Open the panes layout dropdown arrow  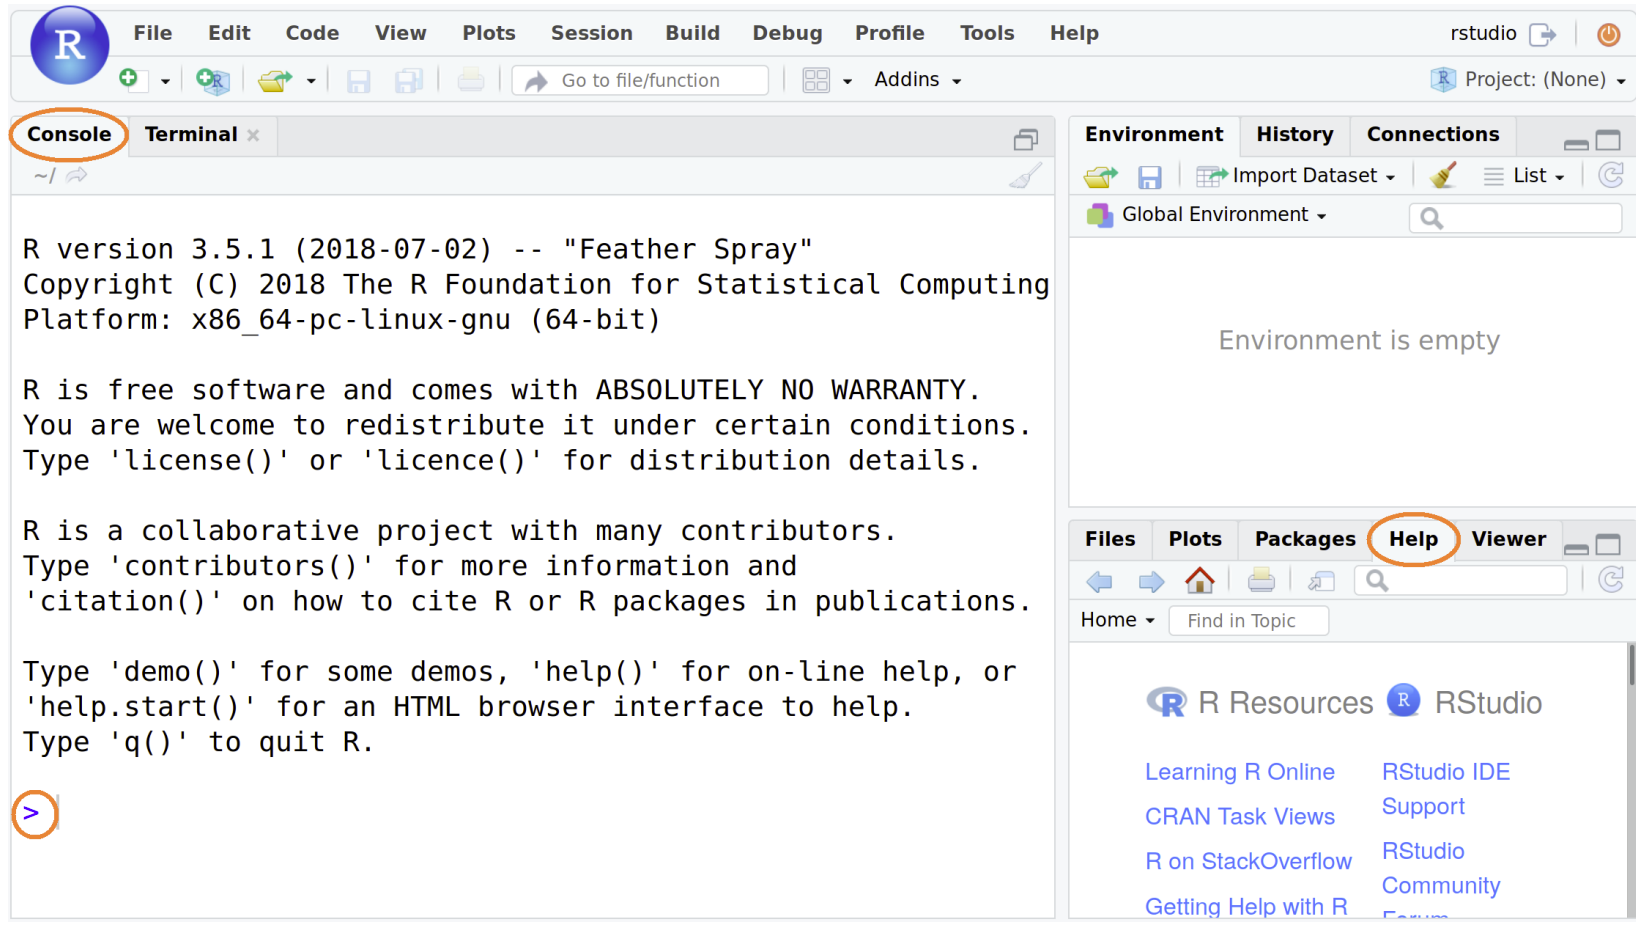tap(847, 81)
